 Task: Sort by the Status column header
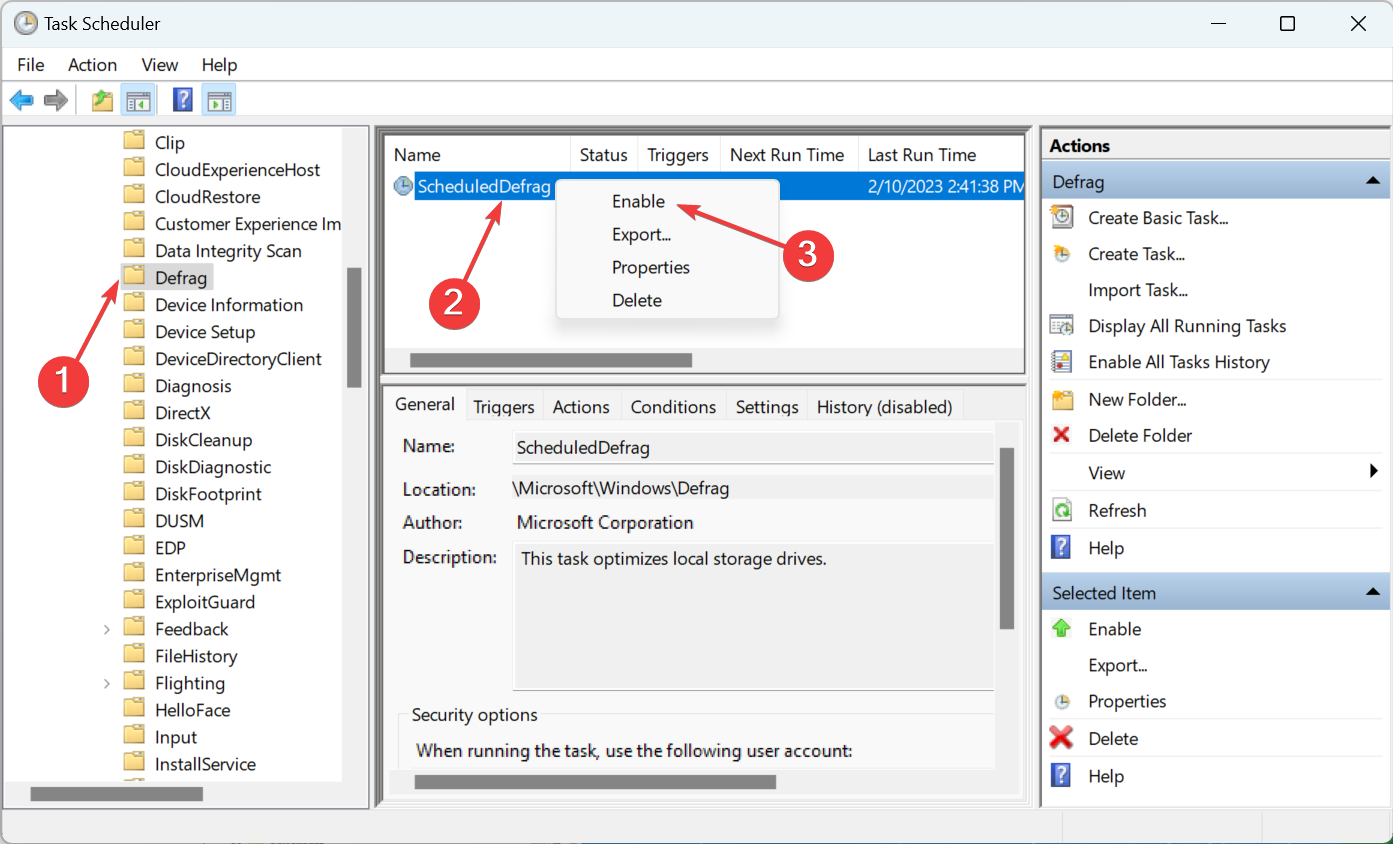[x=603, y=155]
